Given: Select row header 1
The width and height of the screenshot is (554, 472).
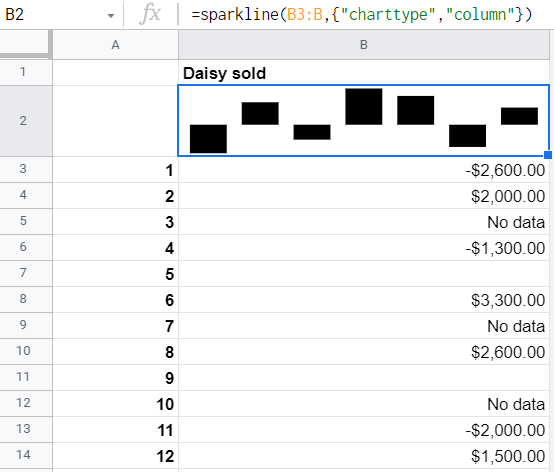Looking at the screenshot, I should pyautogui.click(x=26, y=72).
